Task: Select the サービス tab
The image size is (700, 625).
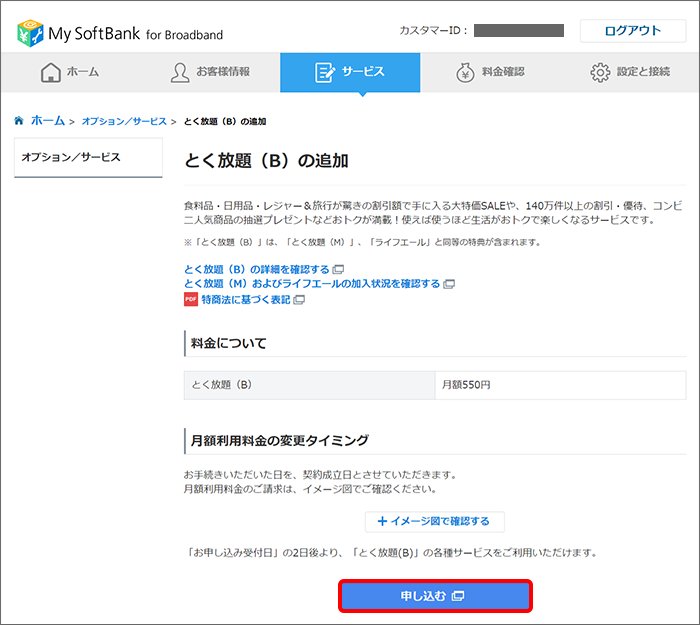Action: click(x=350, y=72)
